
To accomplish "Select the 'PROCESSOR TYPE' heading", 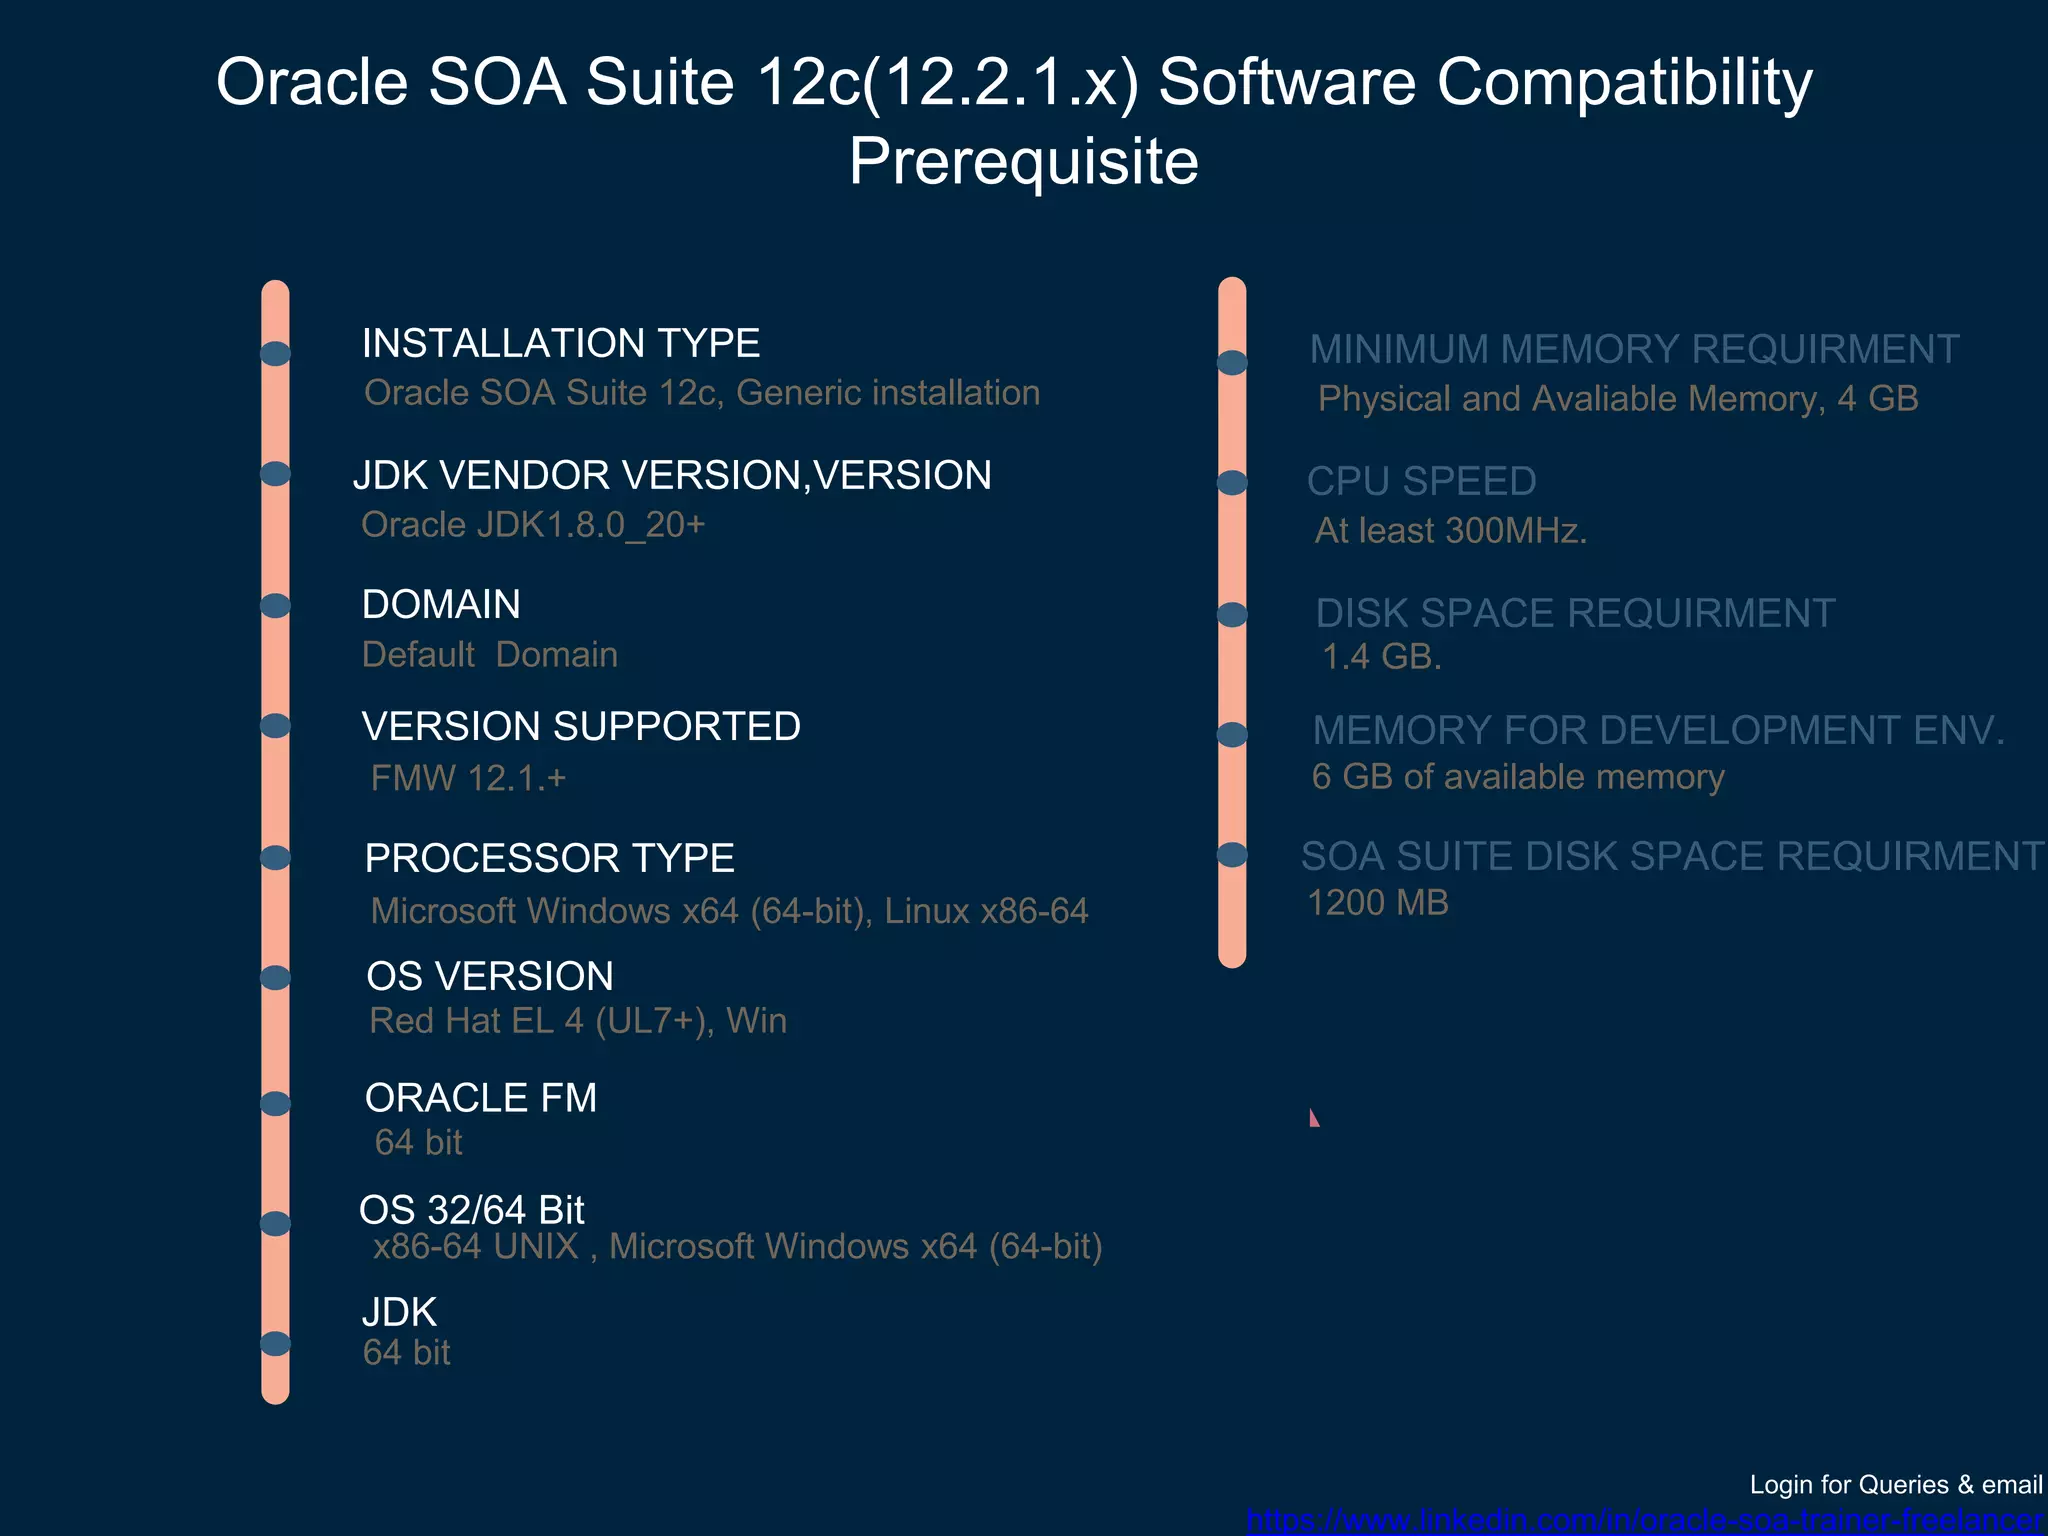I will coord(550,858).
